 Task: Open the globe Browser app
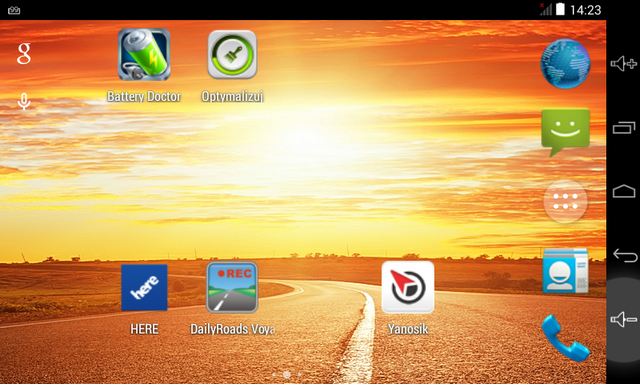click(565, 64)
